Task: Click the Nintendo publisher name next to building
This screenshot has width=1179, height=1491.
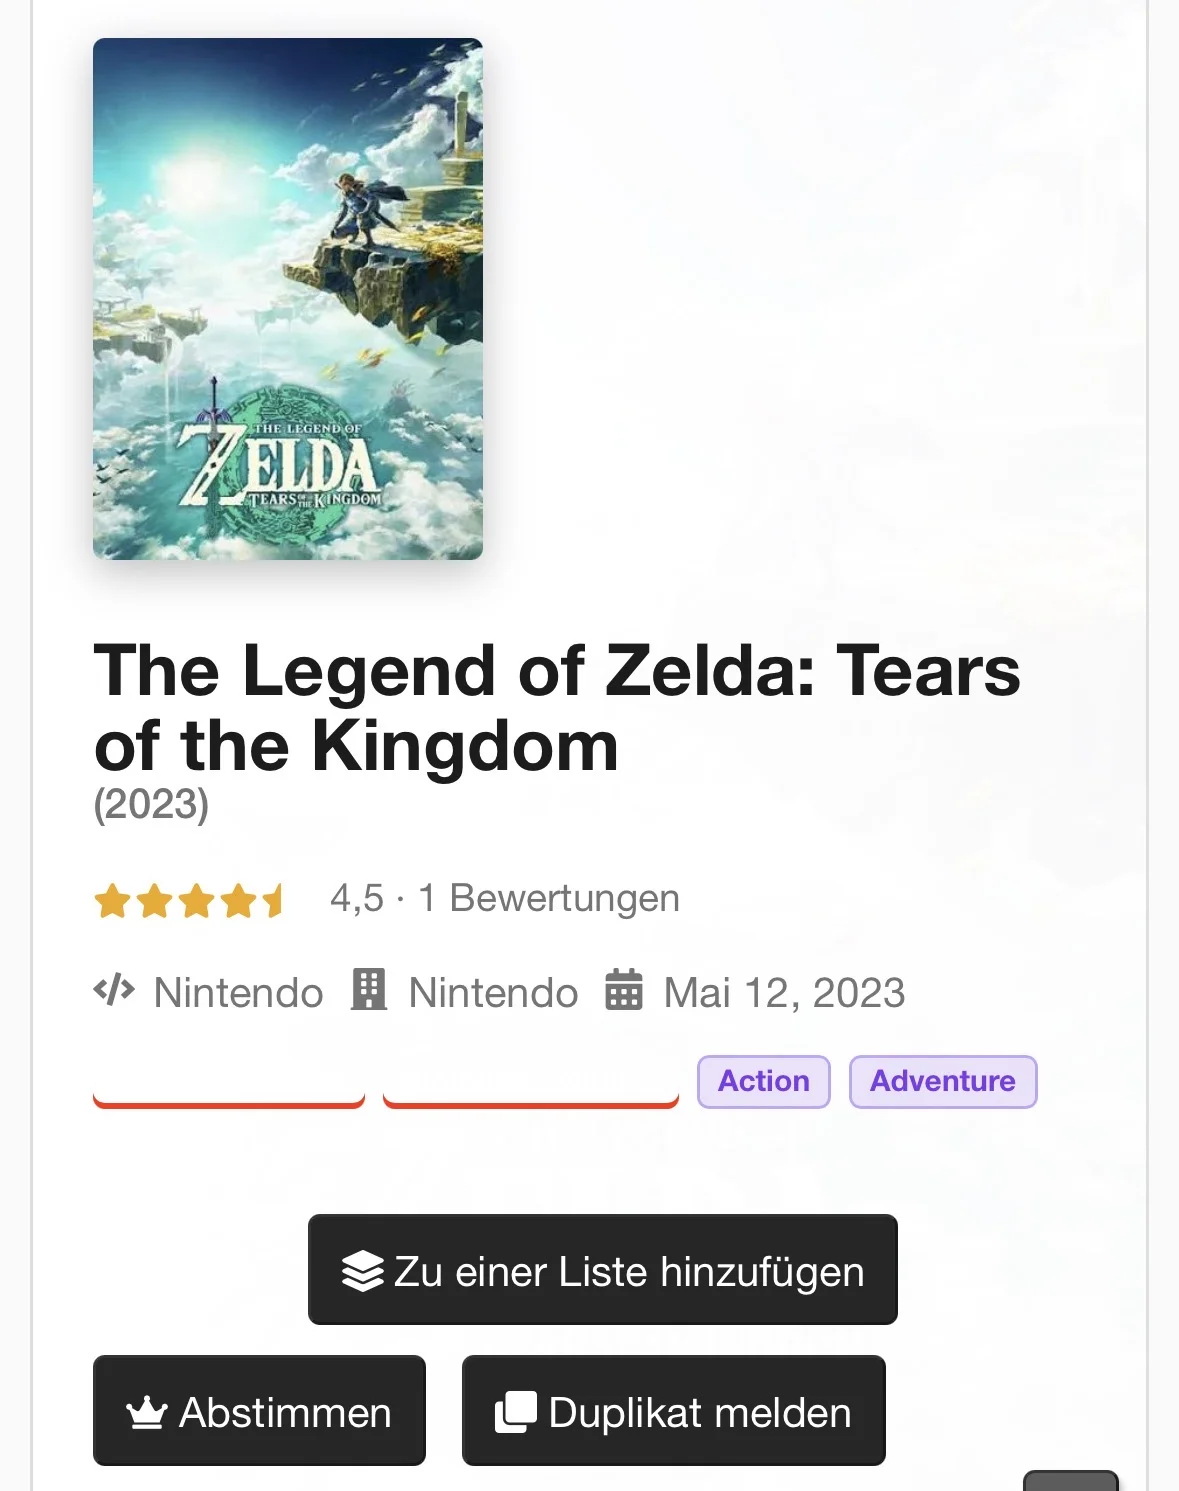Action: point(494,993)
